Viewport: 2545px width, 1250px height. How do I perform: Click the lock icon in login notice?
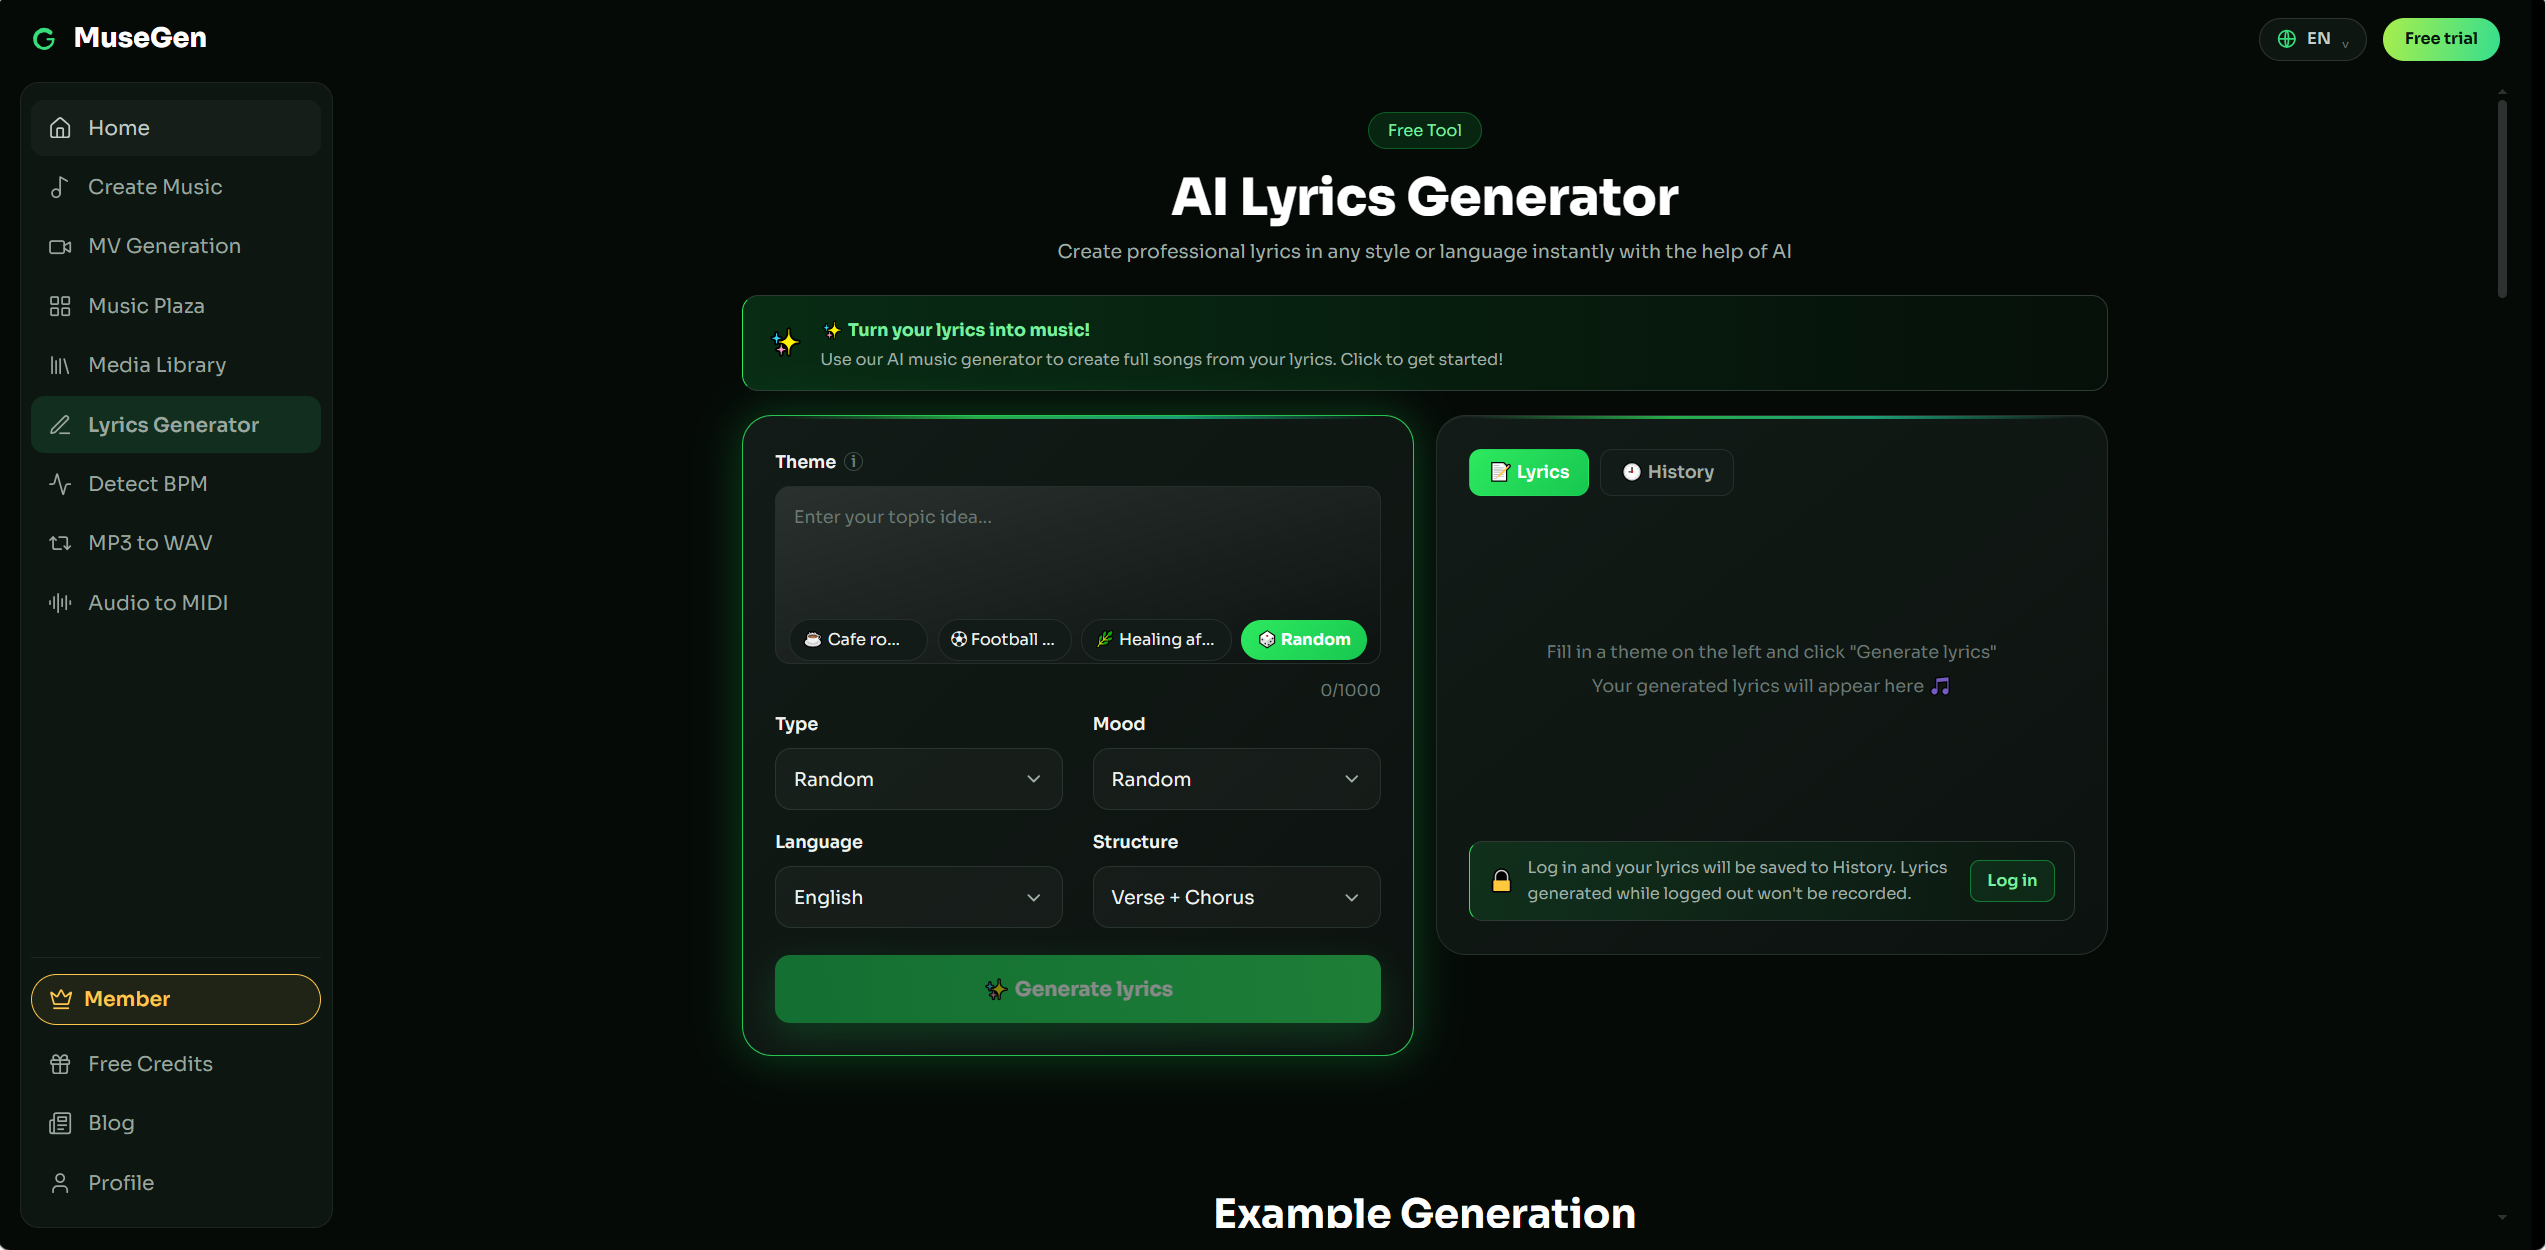click(x=1501, y=881)
